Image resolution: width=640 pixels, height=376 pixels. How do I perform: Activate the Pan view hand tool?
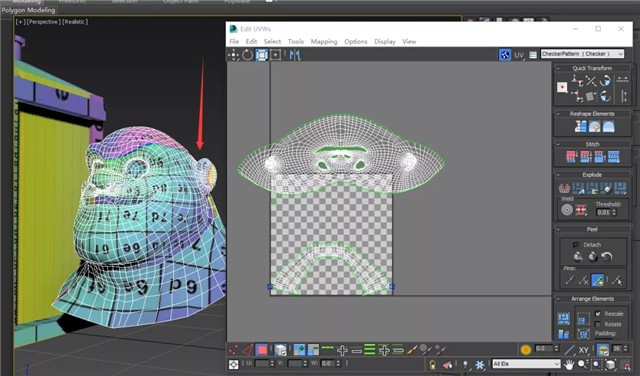pos(569,365)
